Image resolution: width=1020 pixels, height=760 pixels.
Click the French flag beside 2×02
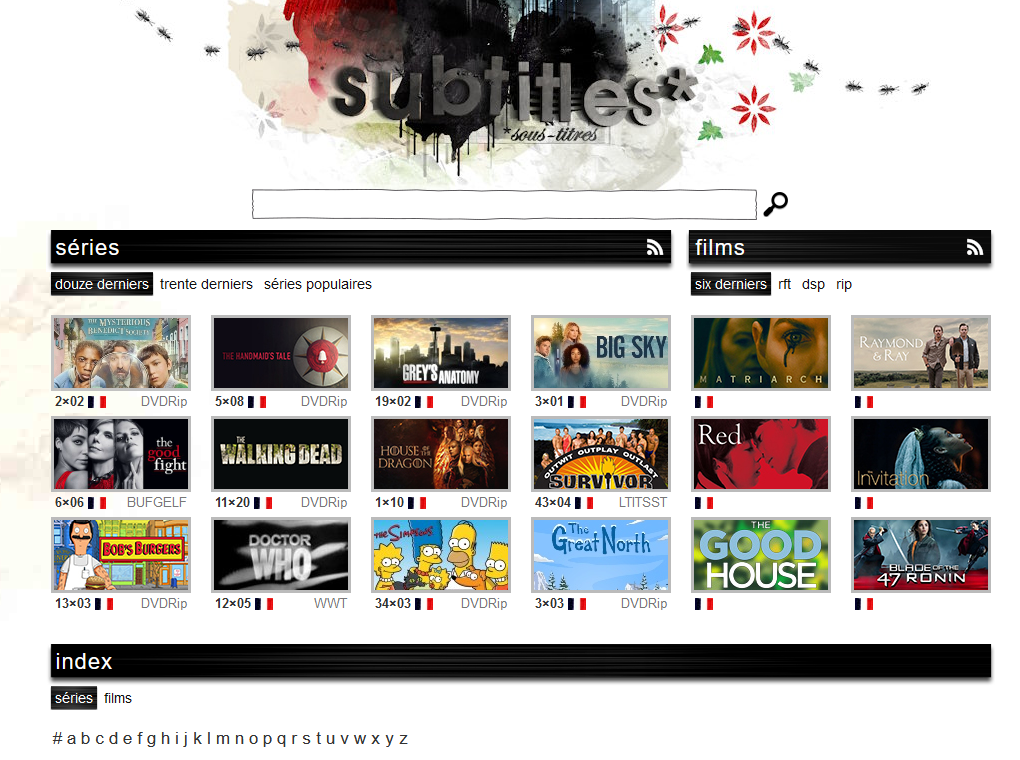(97, 402)
